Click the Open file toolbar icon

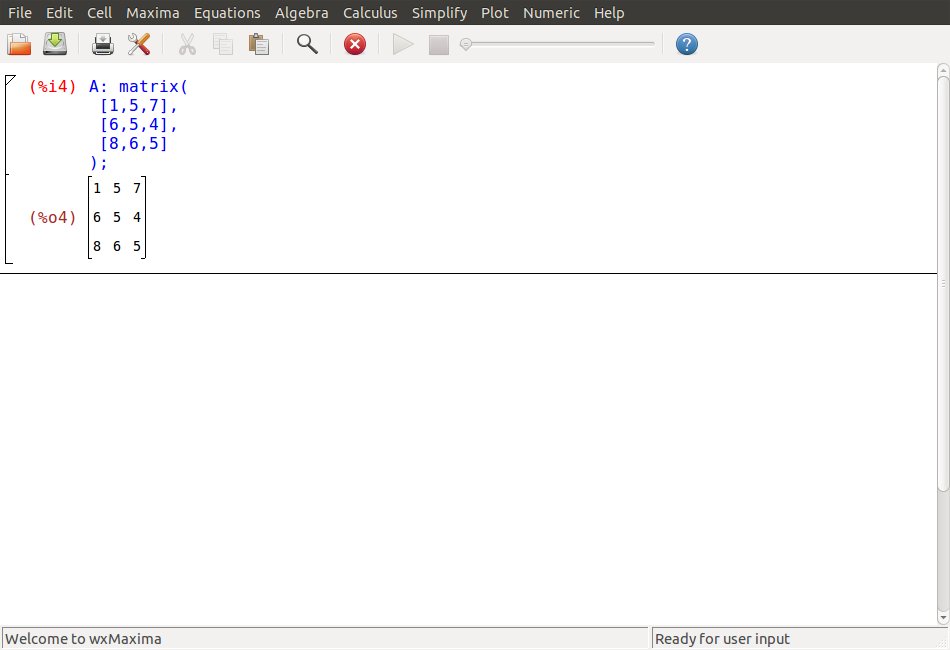19,44
